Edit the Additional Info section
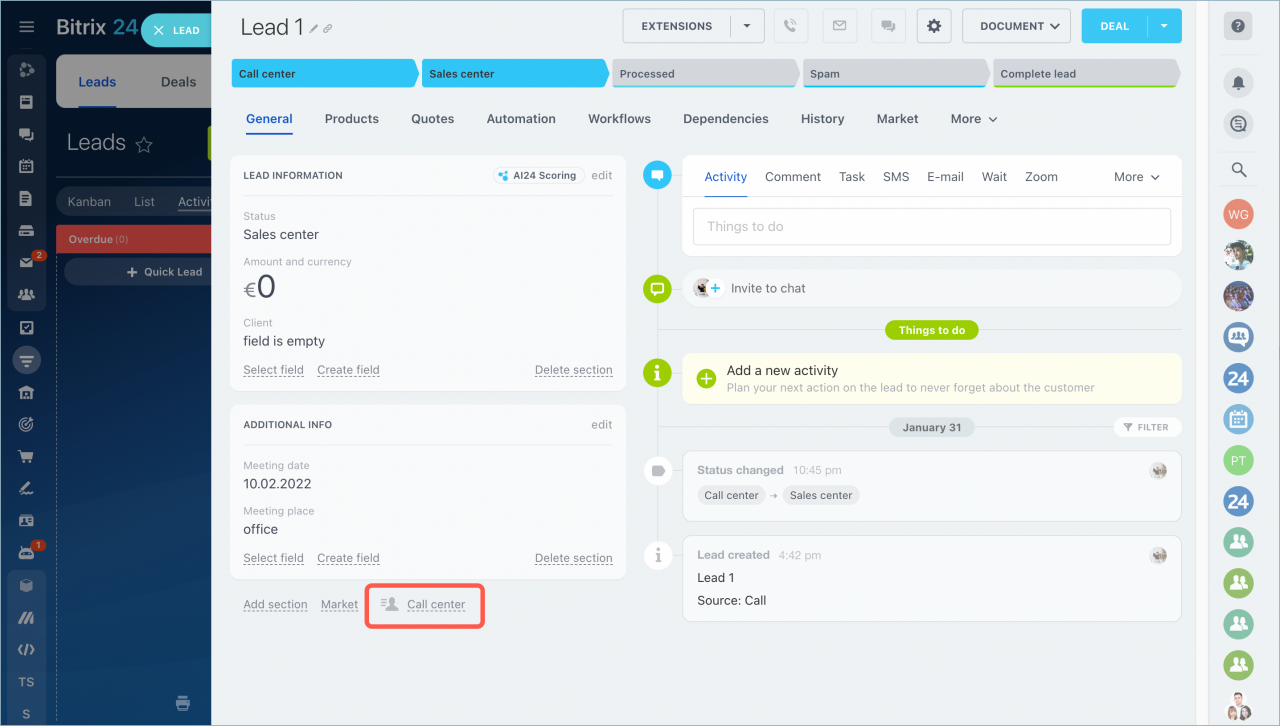Viewport: 1280px width, 726px height. (x=601, y=425)
